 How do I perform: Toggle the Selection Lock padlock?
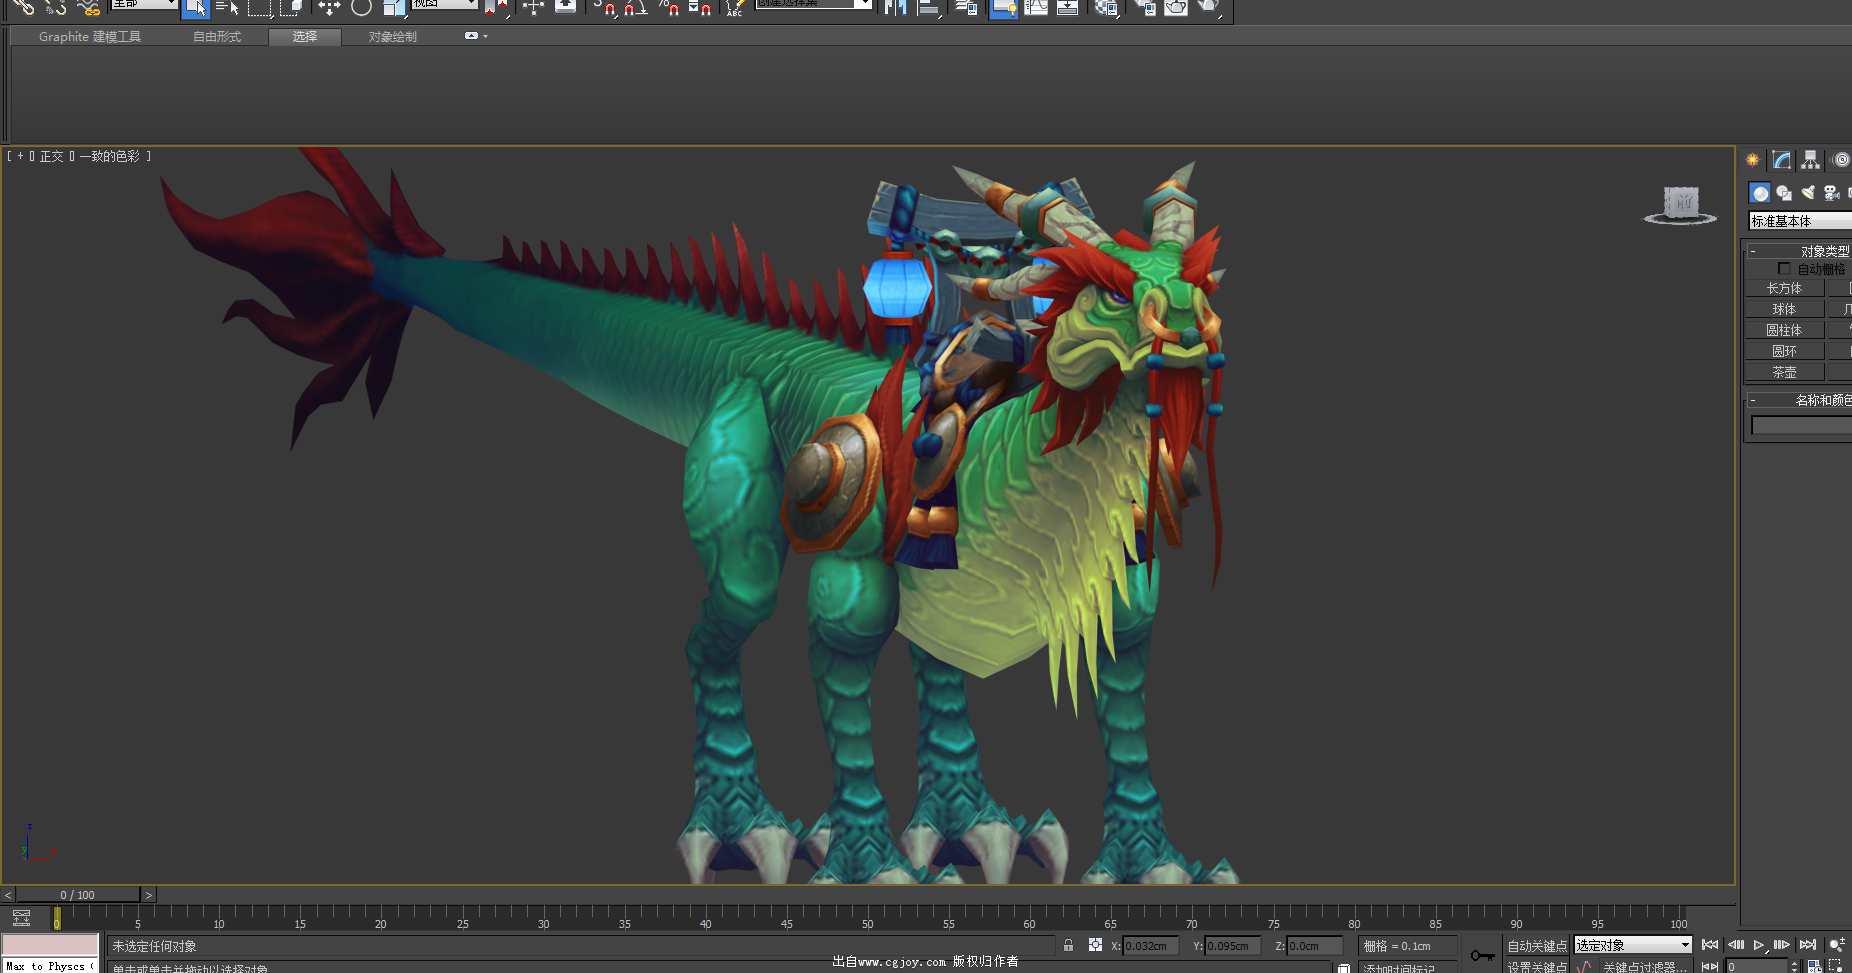(x=1069, y=945)
